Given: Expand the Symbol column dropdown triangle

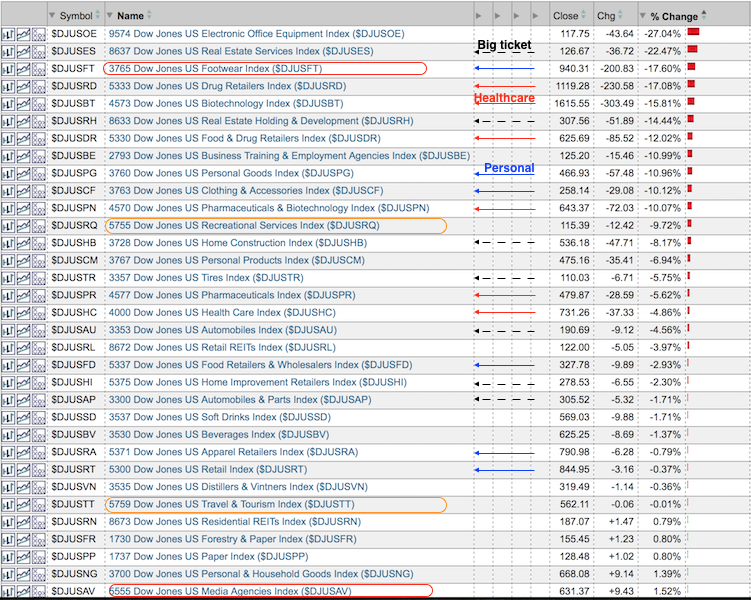Looking at the screenshot, I should [x=52, y=16].
